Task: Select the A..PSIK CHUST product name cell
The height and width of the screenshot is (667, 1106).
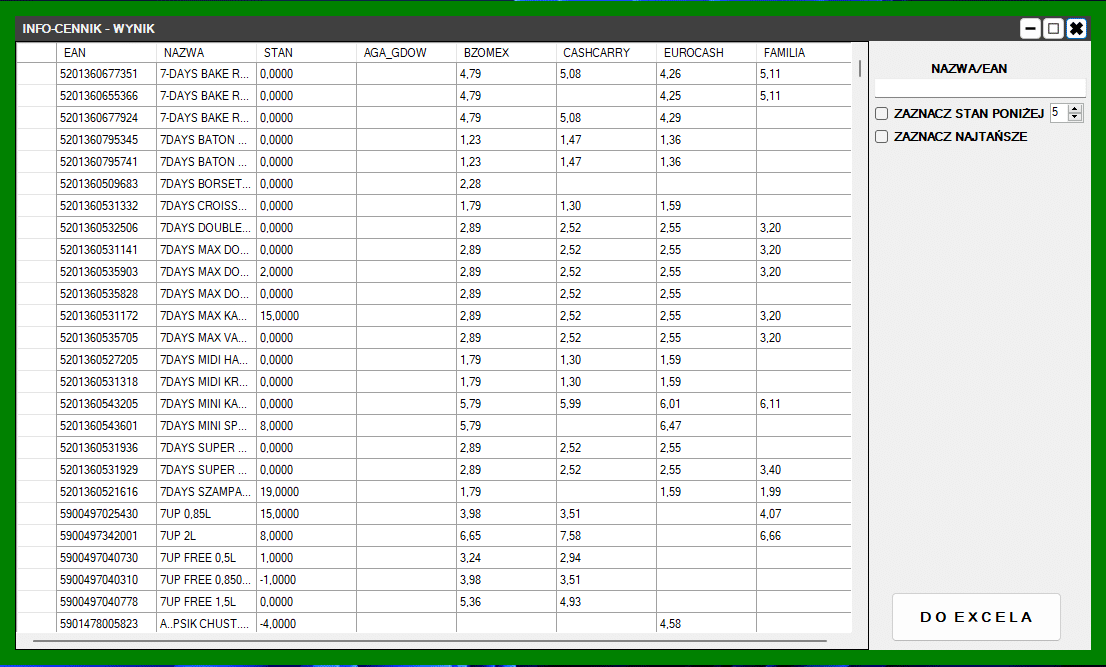Action: (x=206, y=624)
